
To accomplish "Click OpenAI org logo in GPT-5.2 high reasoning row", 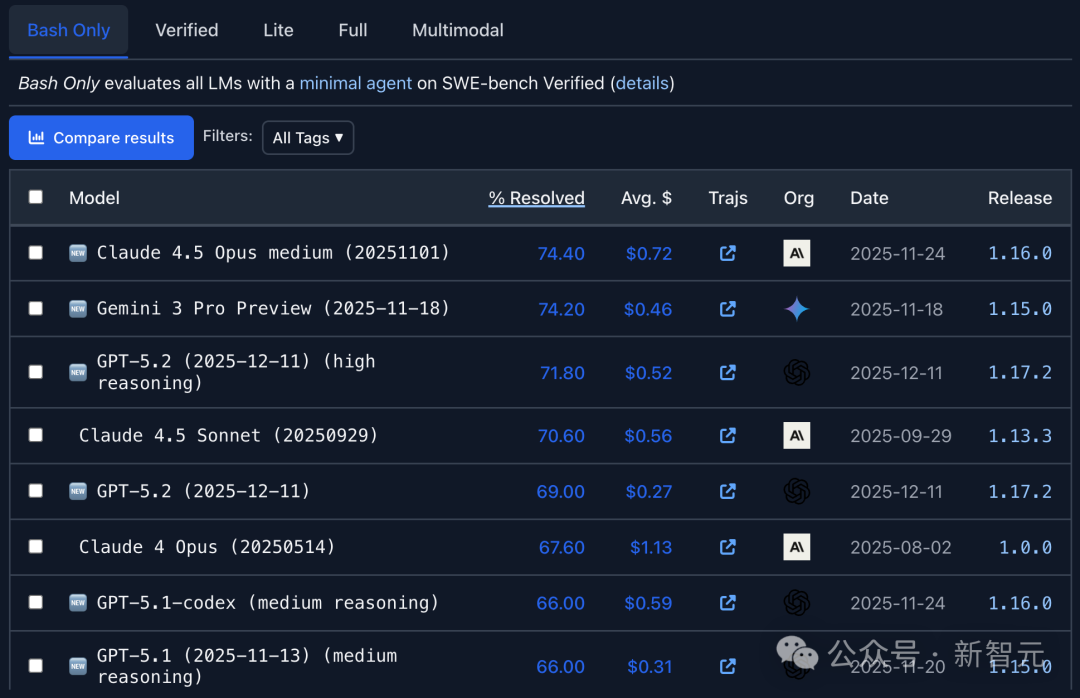I will click(x=797, y=373).
